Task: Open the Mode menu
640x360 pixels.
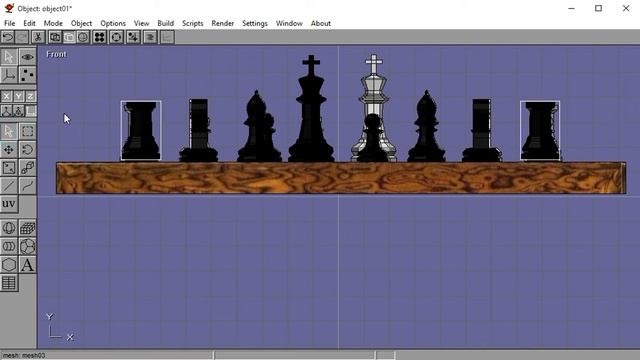Action: point(53,23)
